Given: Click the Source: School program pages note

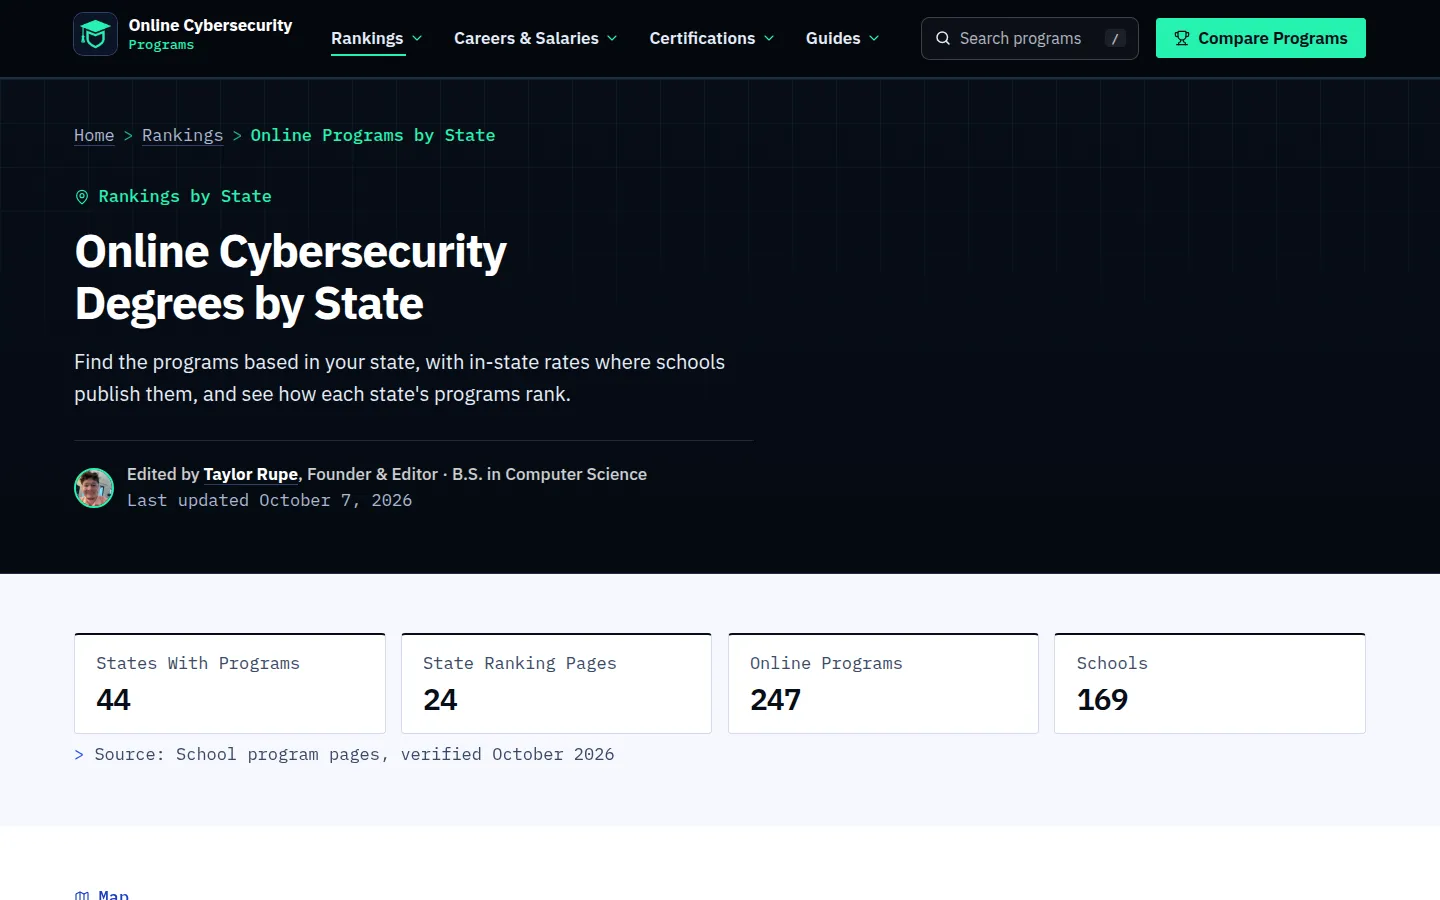Looking at the screenshot, I should [345, 754].
